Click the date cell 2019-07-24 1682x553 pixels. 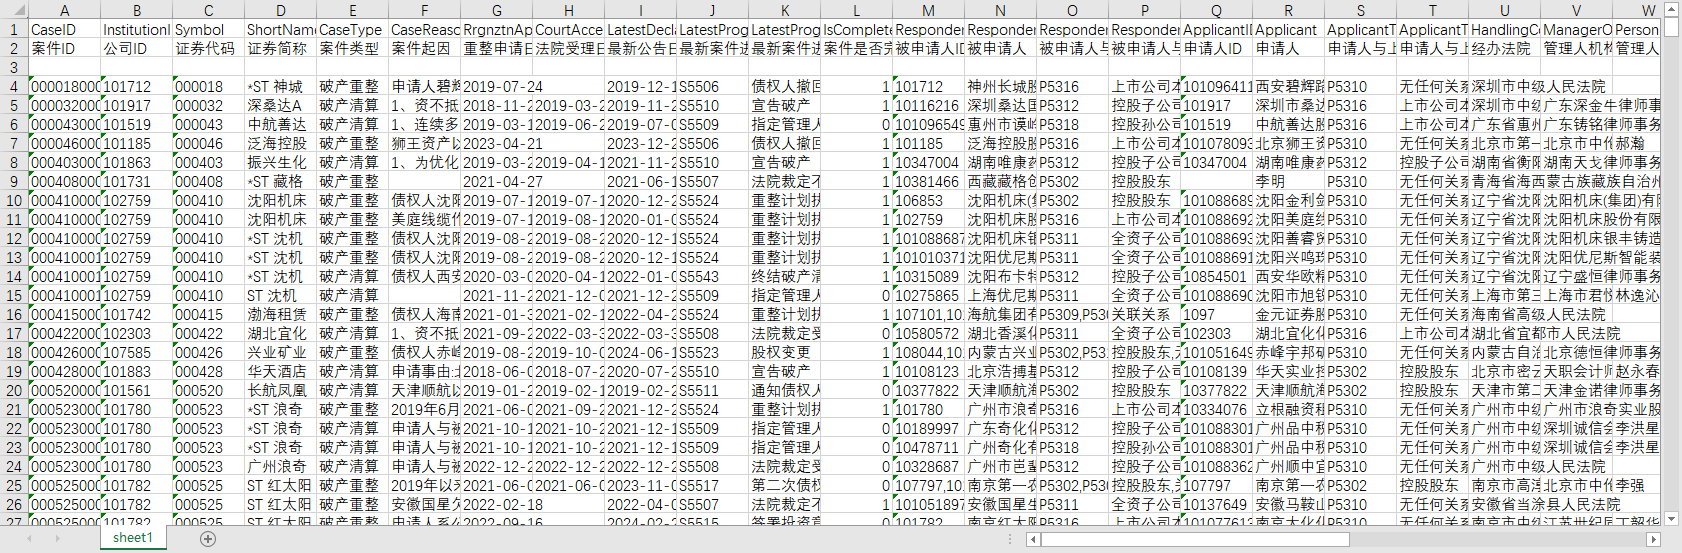tap(496, 86)
